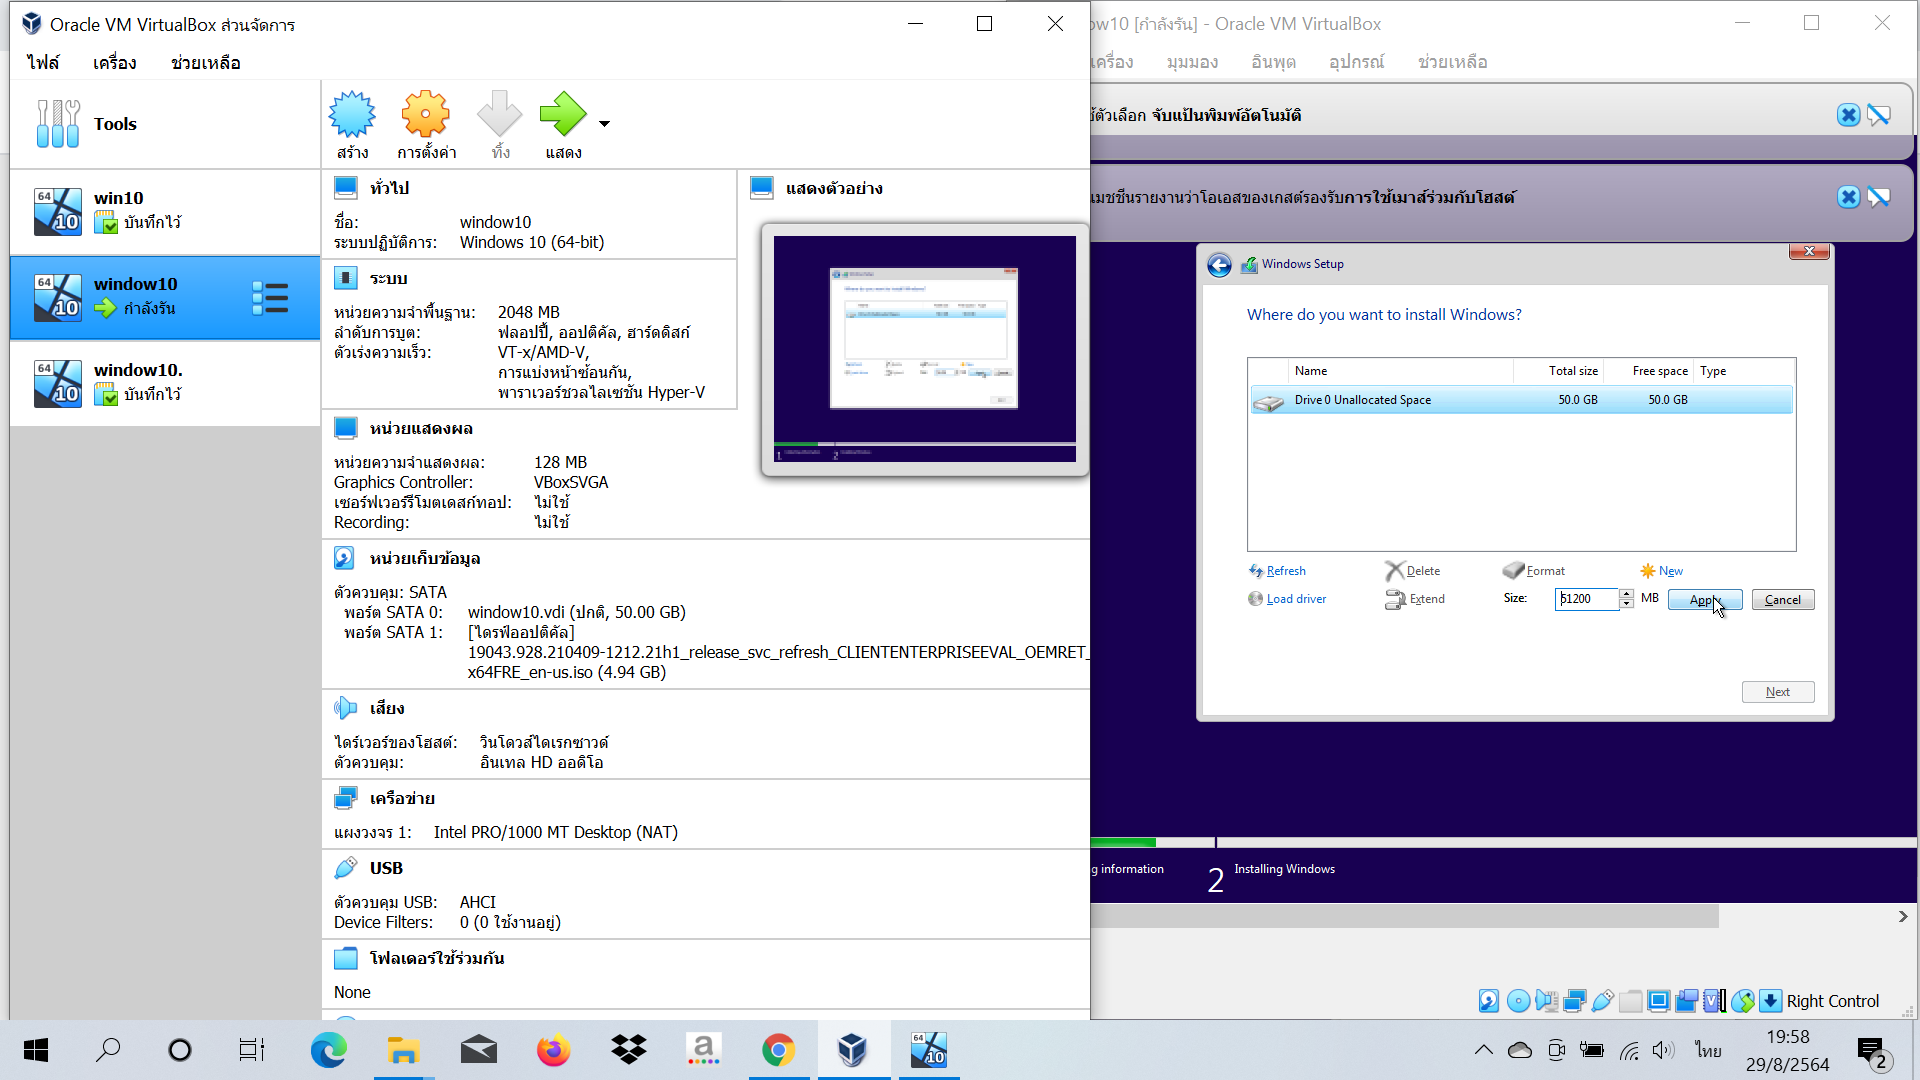This screenshot has height=1080, width=1920.
Task: Open การตั้งค่า (Settings) gear toolbar icon
Action: (x=426, y=124)
